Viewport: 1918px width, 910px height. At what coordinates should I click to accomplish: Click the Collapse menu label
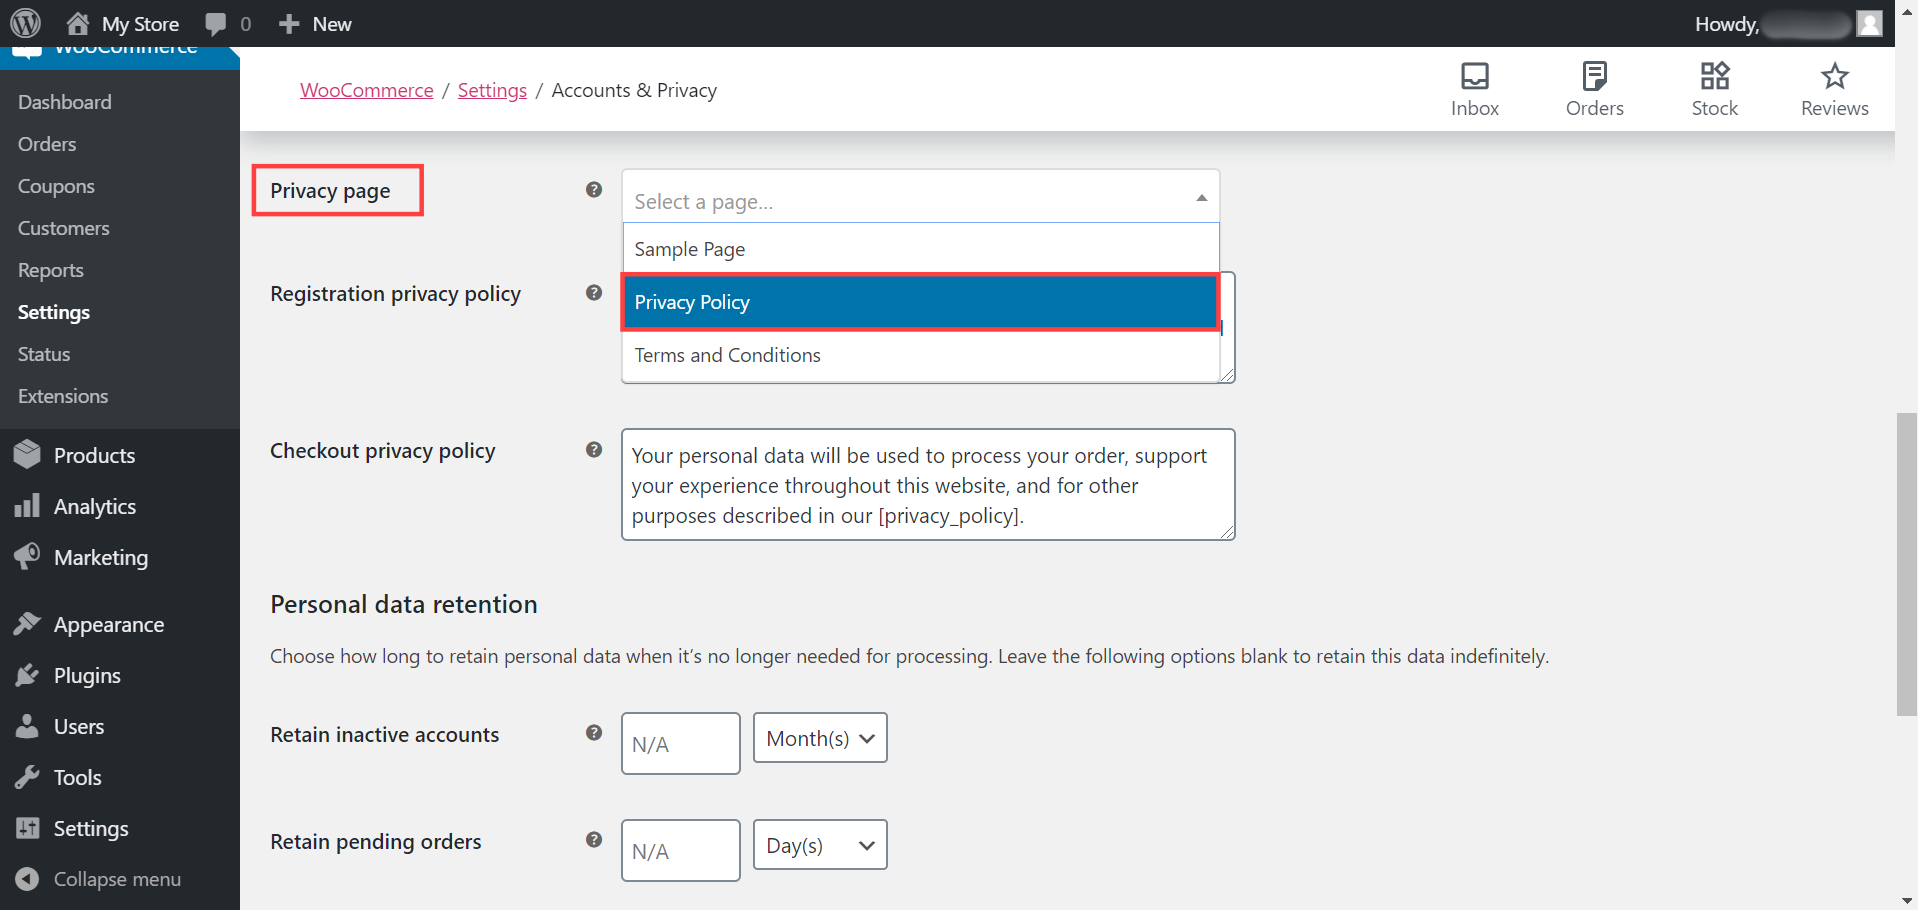coord(117,879)
